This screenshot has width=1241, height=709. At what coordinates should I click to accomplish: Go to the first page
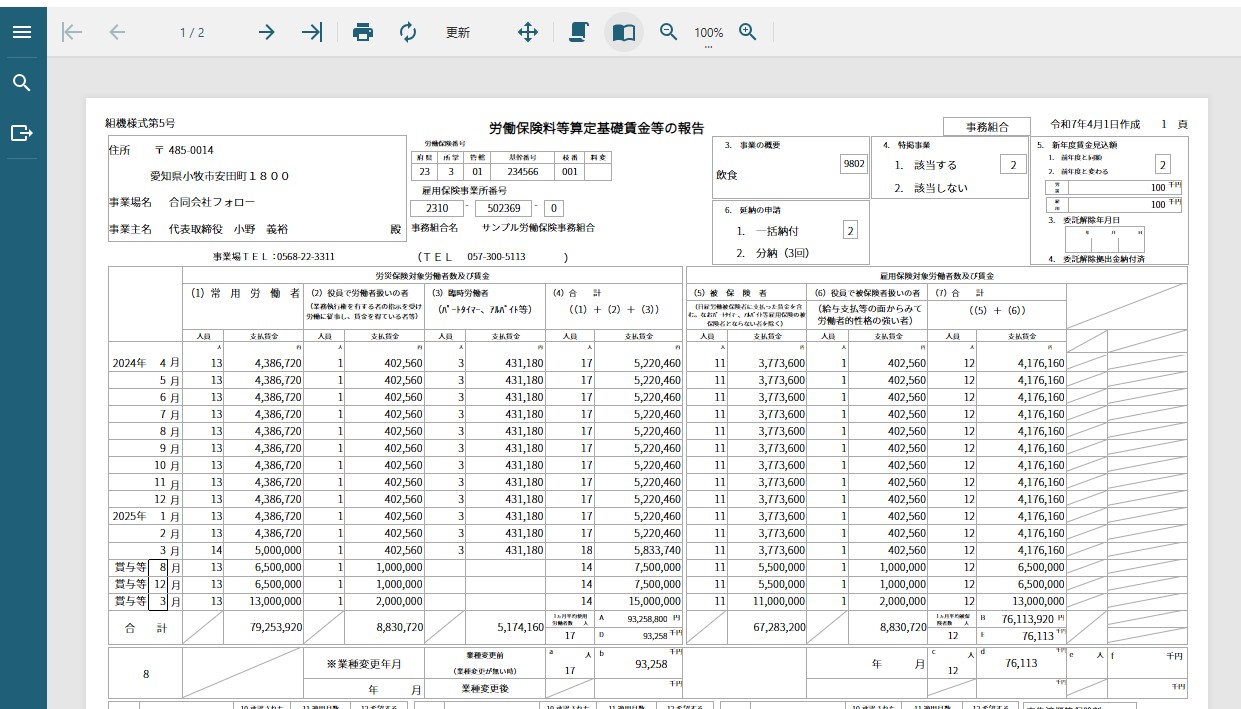point(72,32)
